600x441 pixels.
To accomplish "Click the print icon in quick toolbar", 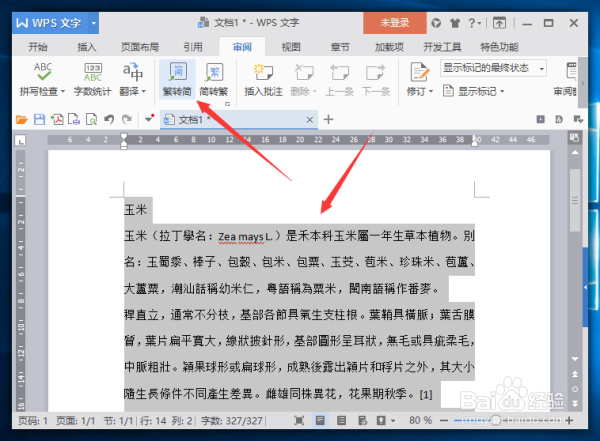I will 74,120.
